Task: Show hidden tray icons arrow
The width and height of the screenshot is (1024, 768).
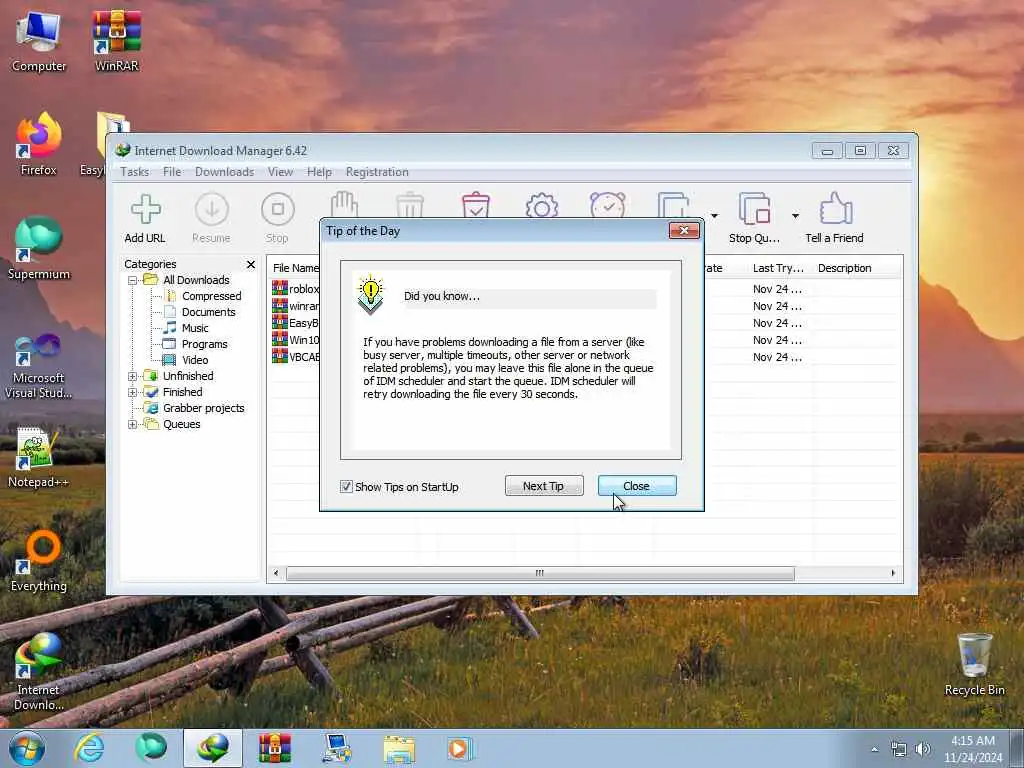Action: click(x=874, y=749)
